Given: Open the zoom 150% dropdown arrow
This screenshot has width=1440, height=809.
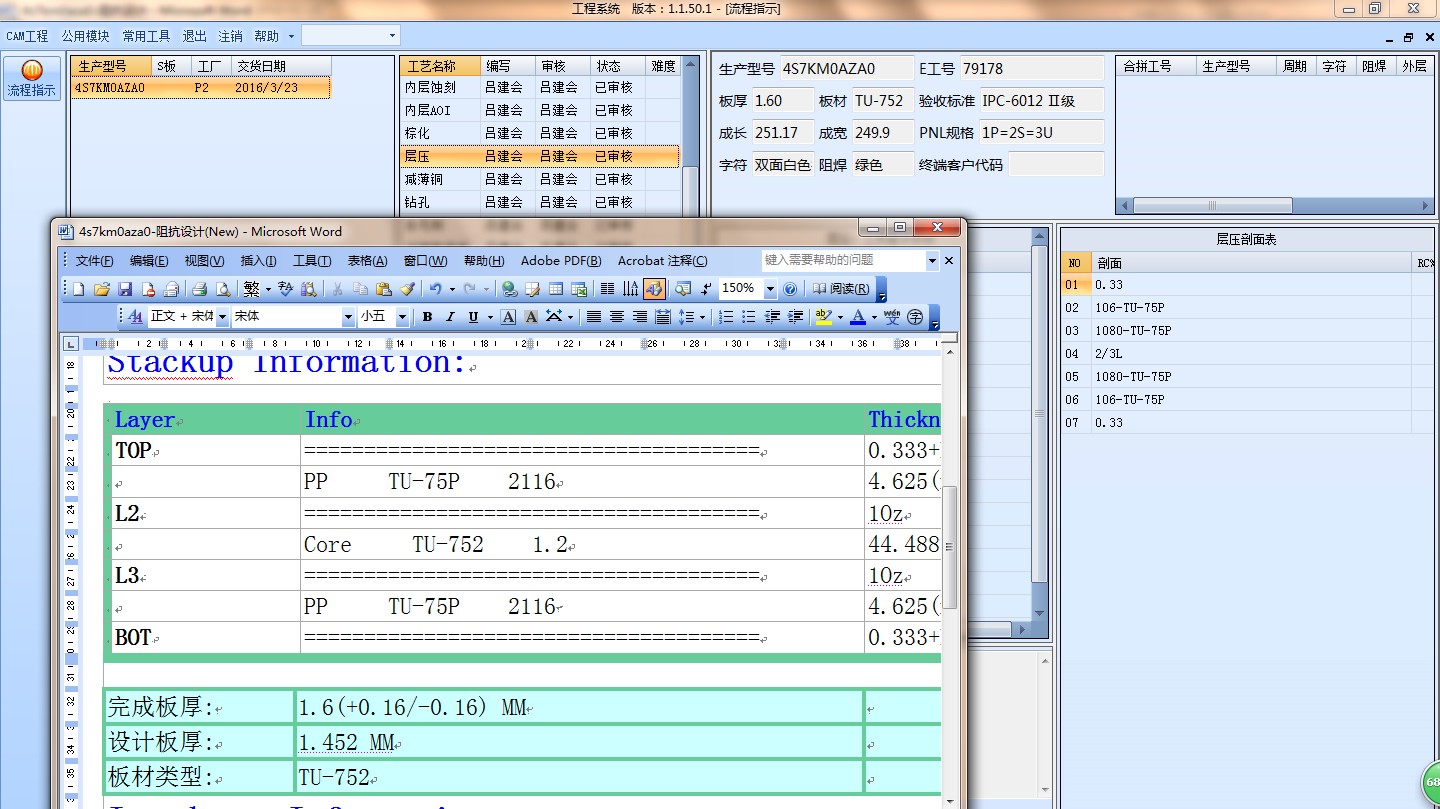Looking at the screenshot, I should pyautogui.click(x=770, y=289).
